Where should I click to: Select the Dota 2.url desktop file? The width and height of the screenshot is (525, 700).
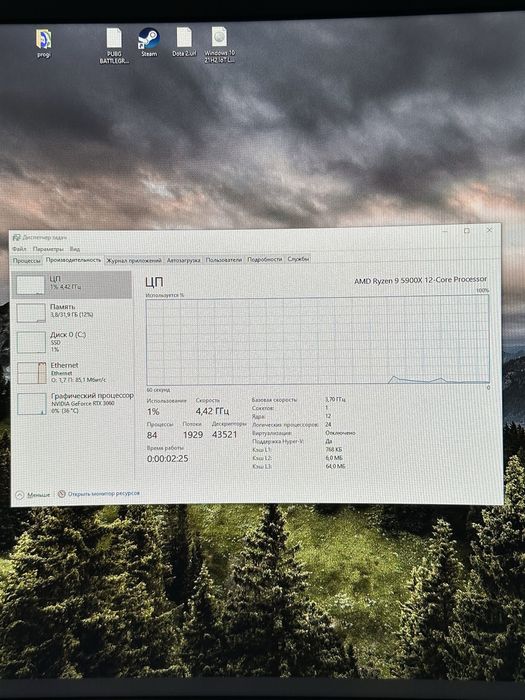click(184, 42)
